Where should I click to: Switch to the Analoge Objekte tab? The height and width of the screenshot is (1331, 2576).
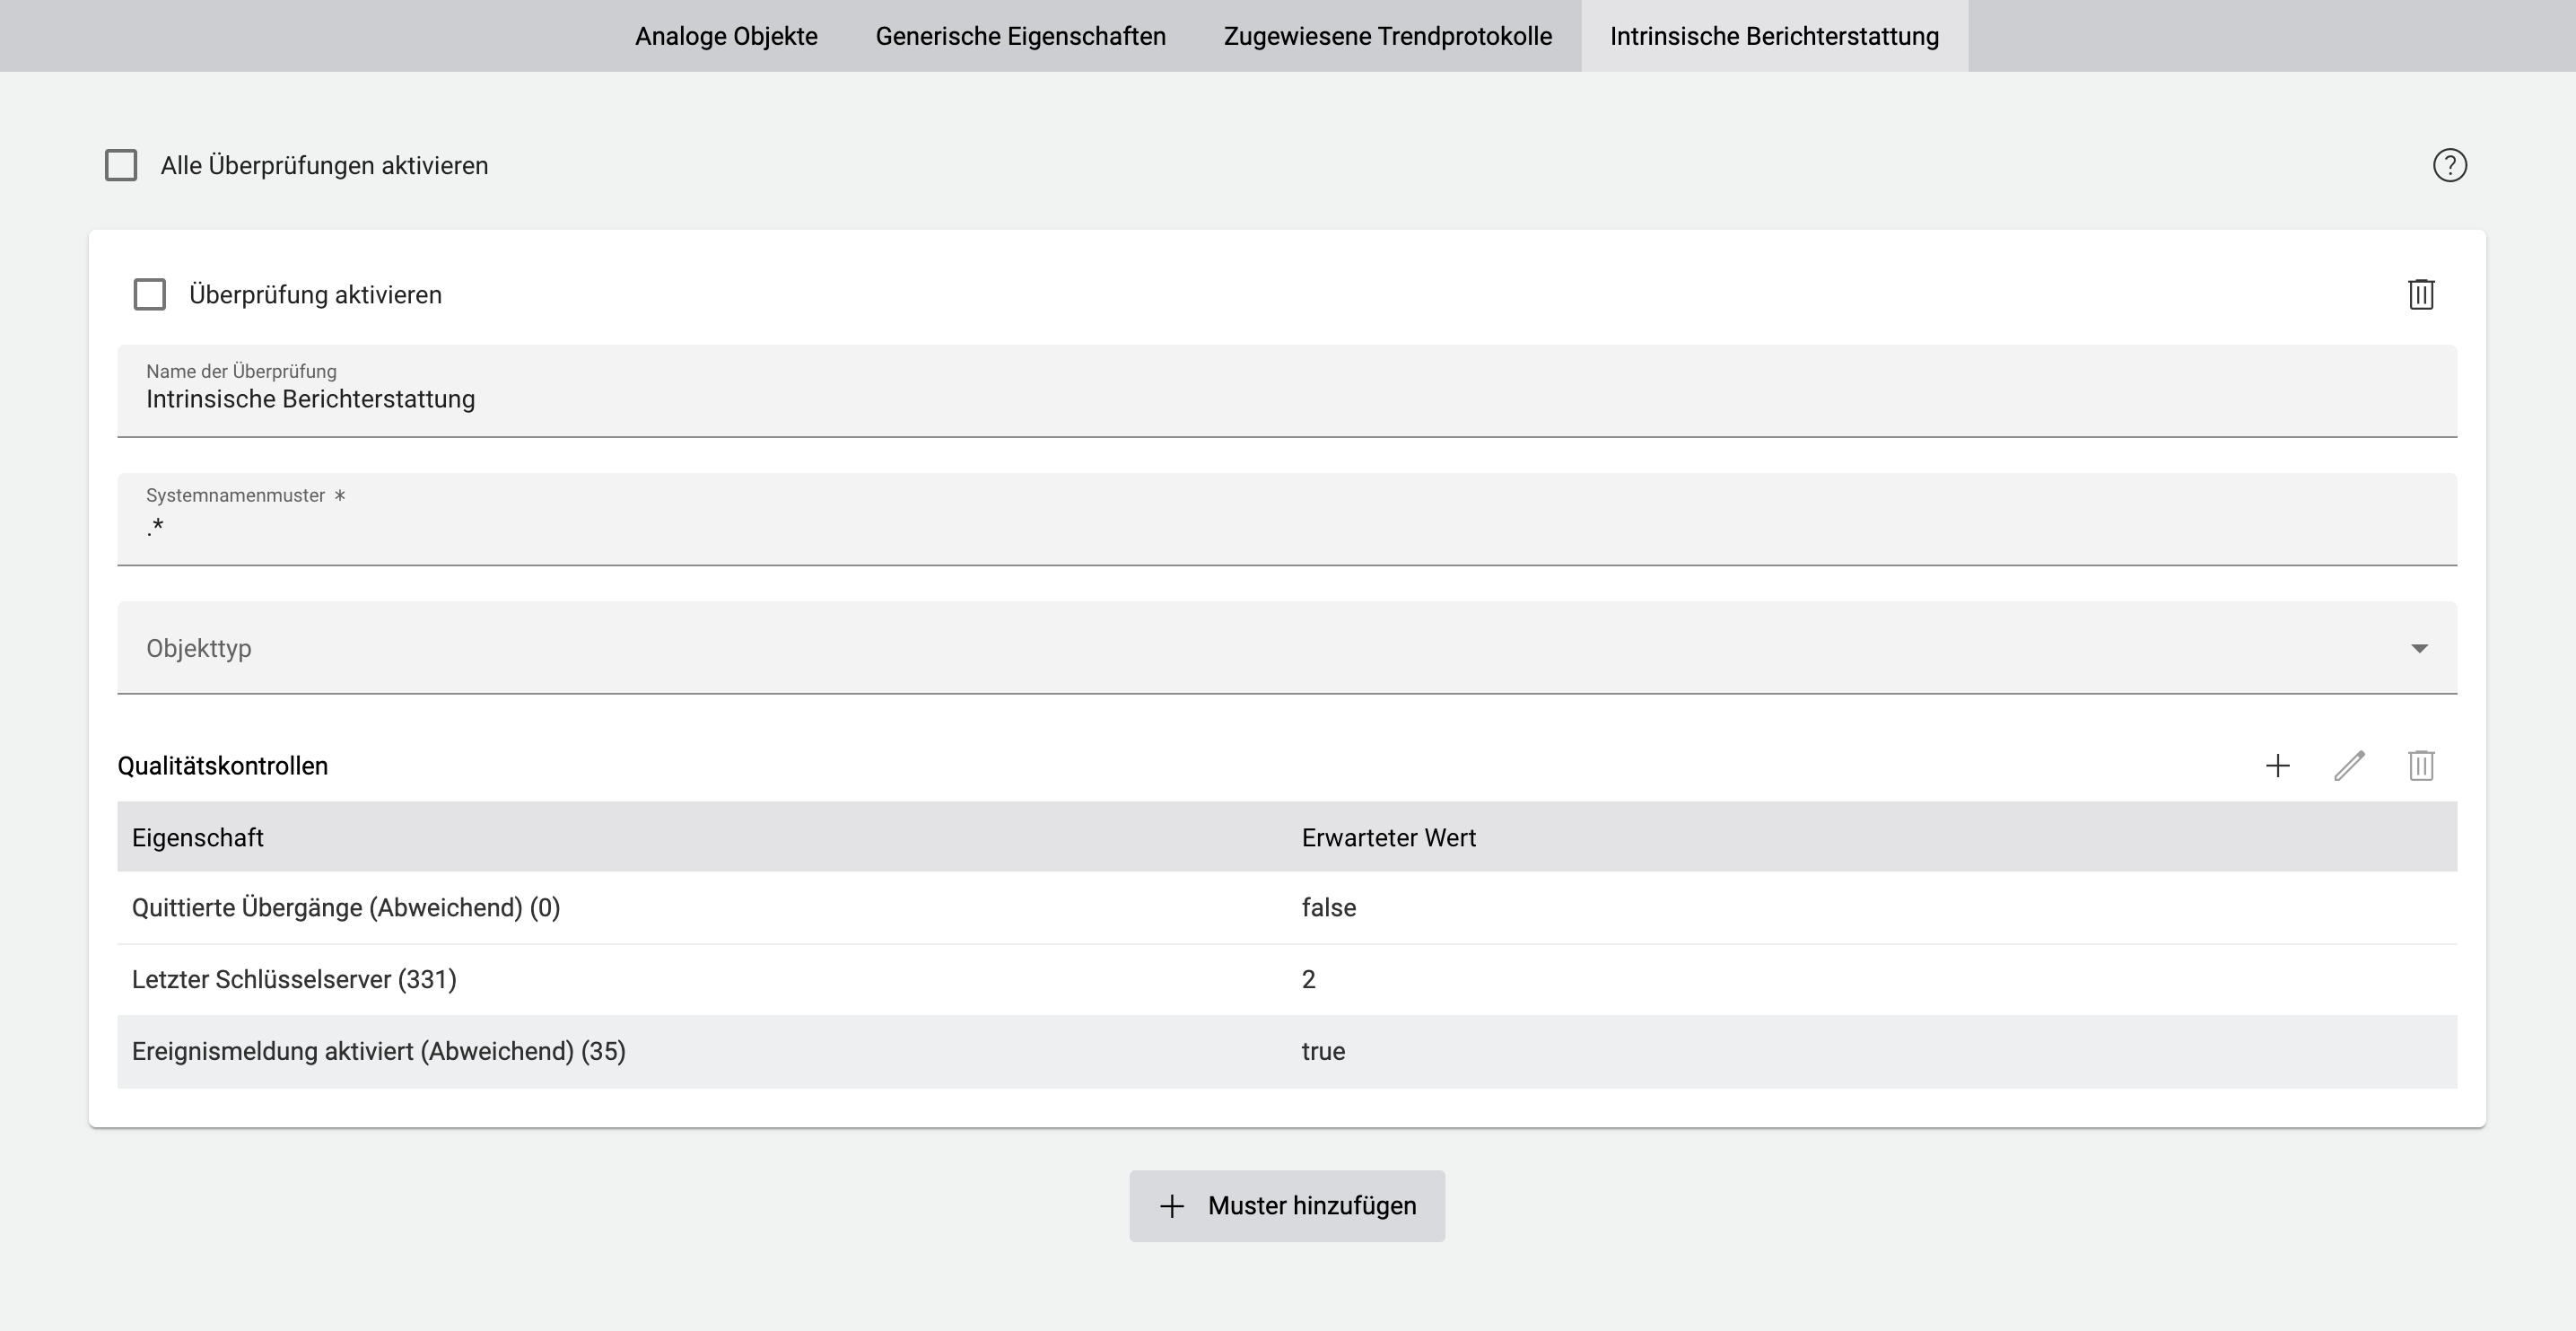point(726,36)
